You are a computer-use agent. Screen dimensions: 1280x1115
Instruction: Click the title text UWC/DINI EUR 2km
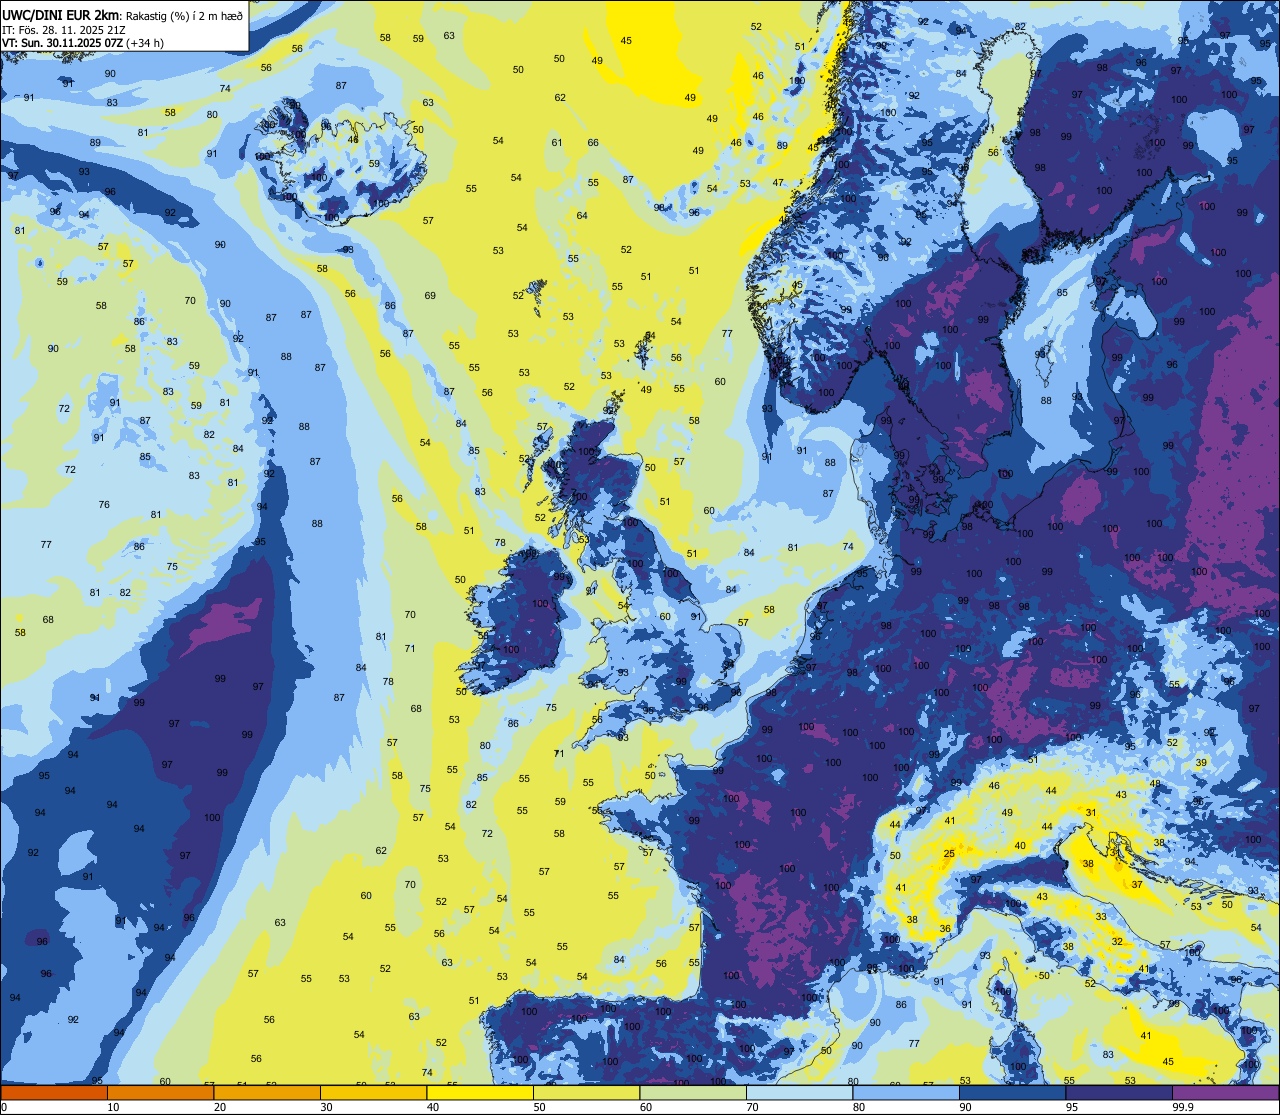61,14
